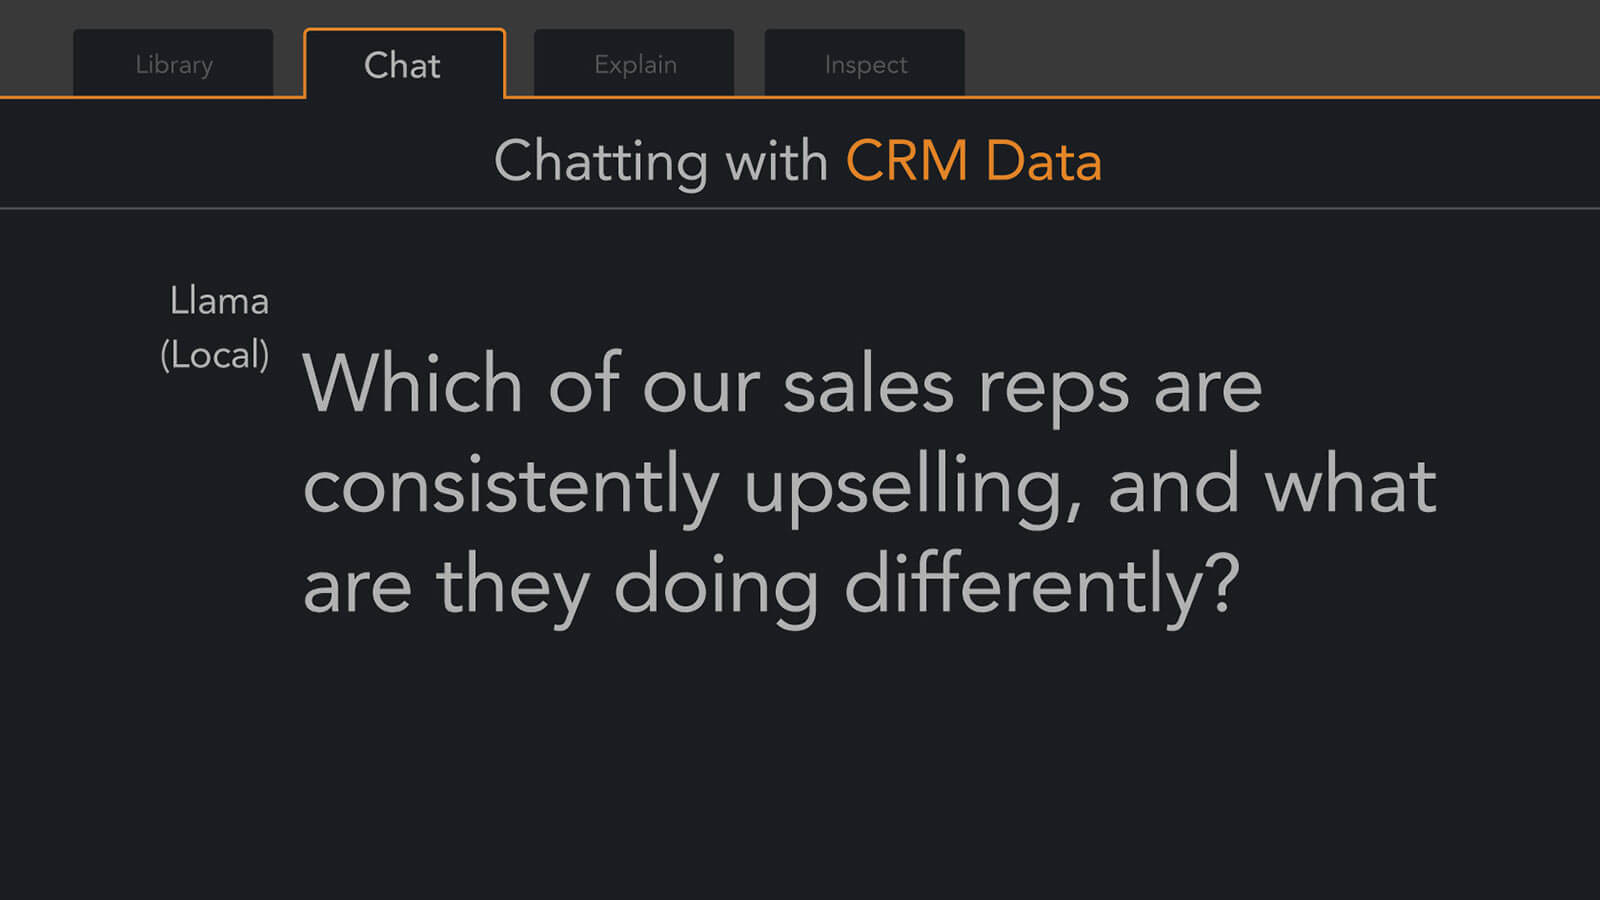Viewport: 1600px width, 900px height.
Task: Go to the Inspect tab
Action: pyautogui.click(x=865, y=64)
